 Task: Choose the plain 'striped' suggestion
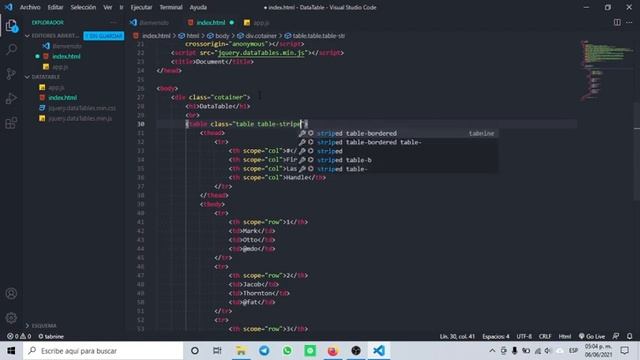pyautogui.click(x=398, y=151)
